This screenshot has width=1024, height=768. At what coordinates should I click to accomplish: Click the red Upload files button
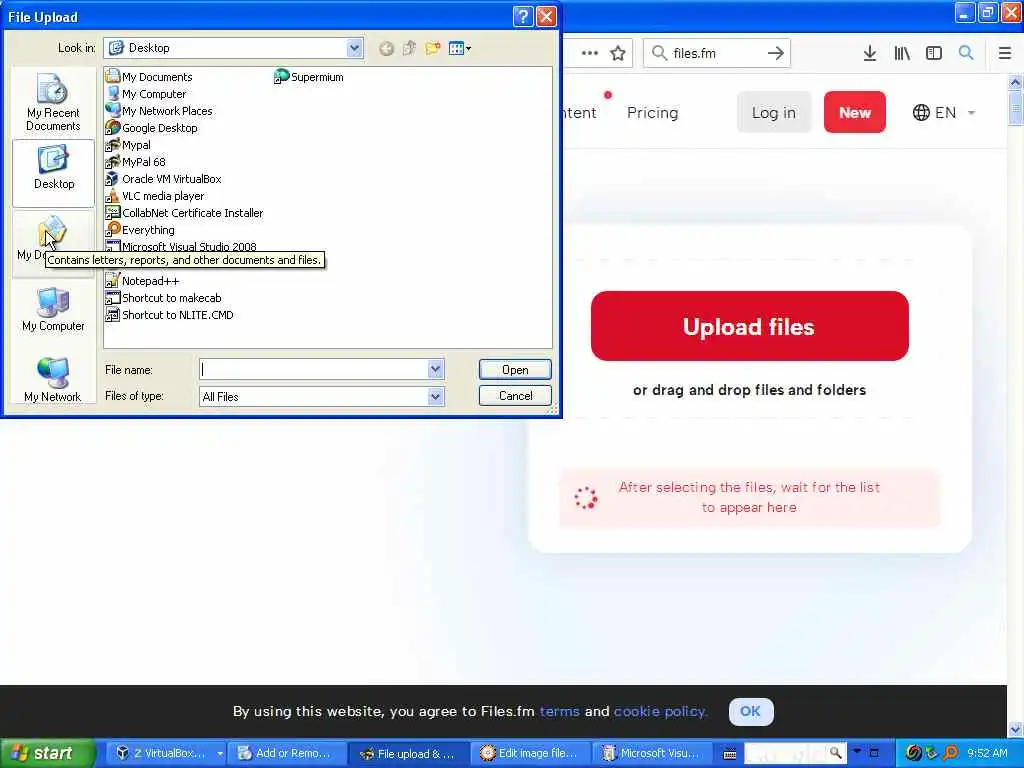(x=750, y=326)
